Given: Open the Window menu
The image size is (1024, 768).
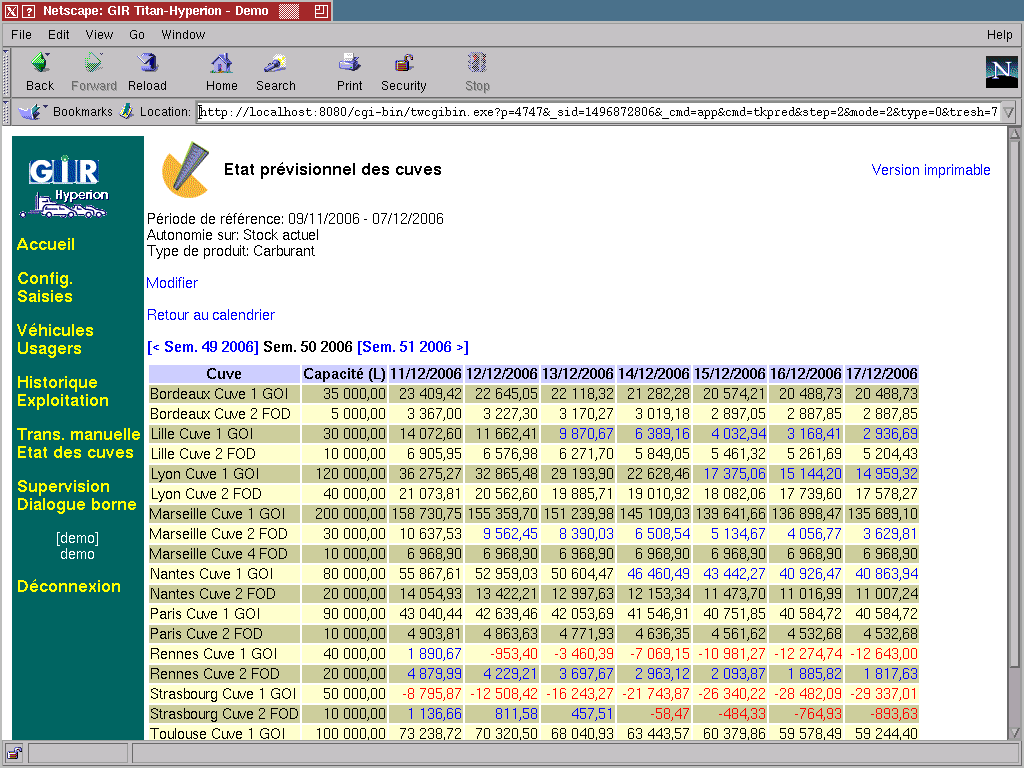Looking at the screenshot, I should coord(183,35).
